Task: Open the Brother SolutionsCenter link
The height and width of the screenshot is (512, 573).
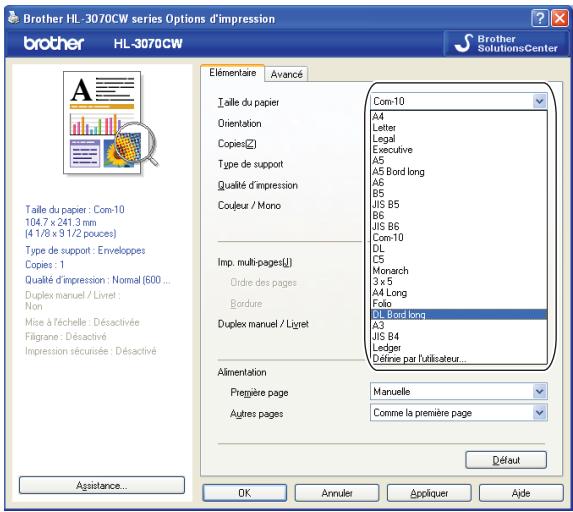Action: (x=506, y=43)
